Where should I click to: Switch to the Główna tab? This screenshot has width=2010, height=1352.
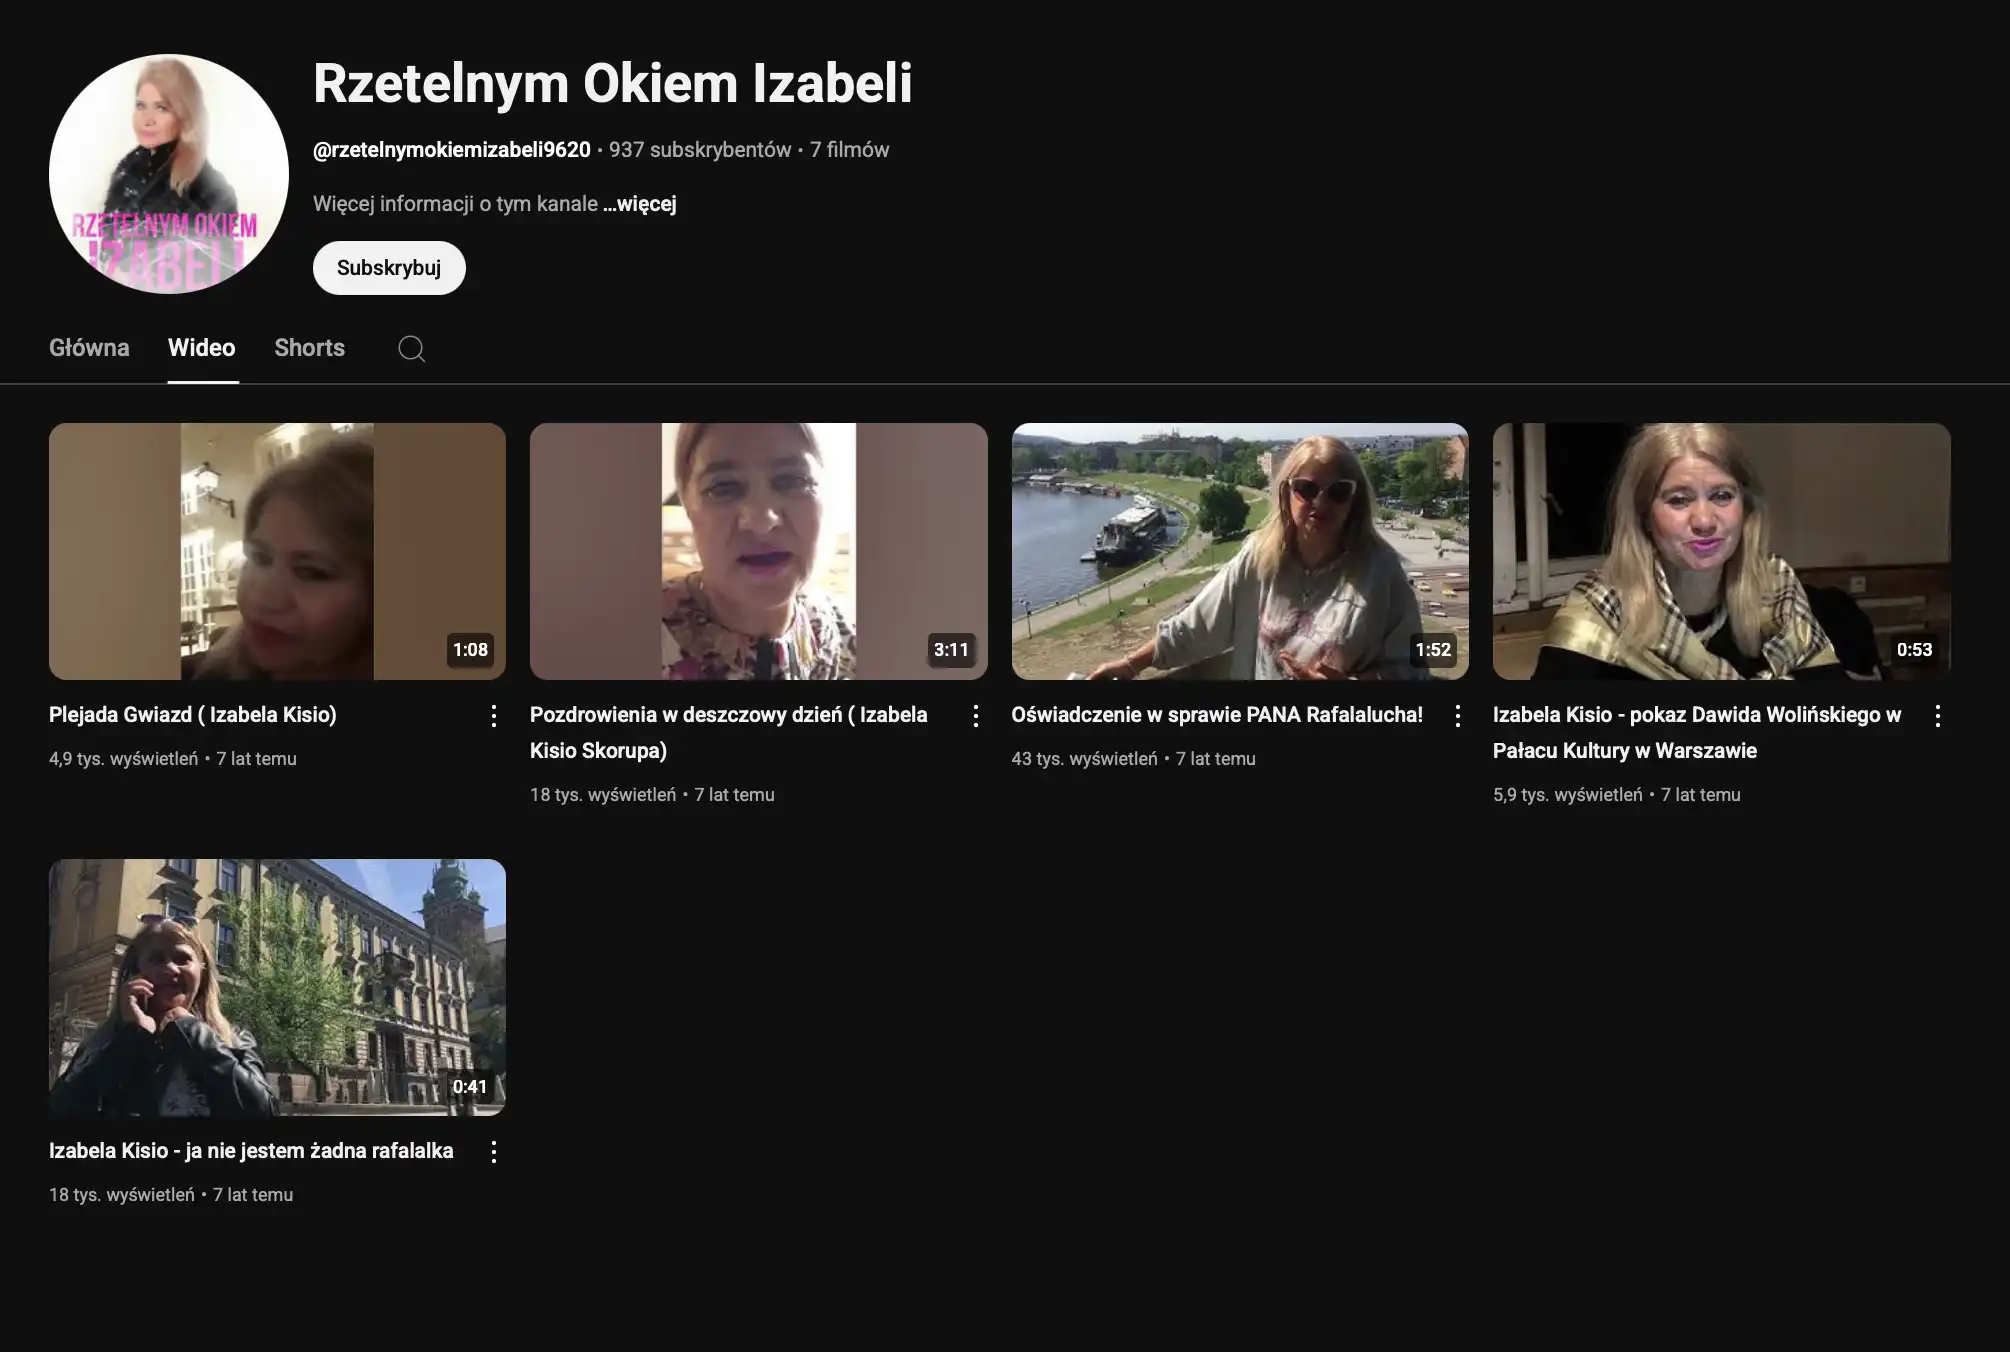(x=89, y=348)
